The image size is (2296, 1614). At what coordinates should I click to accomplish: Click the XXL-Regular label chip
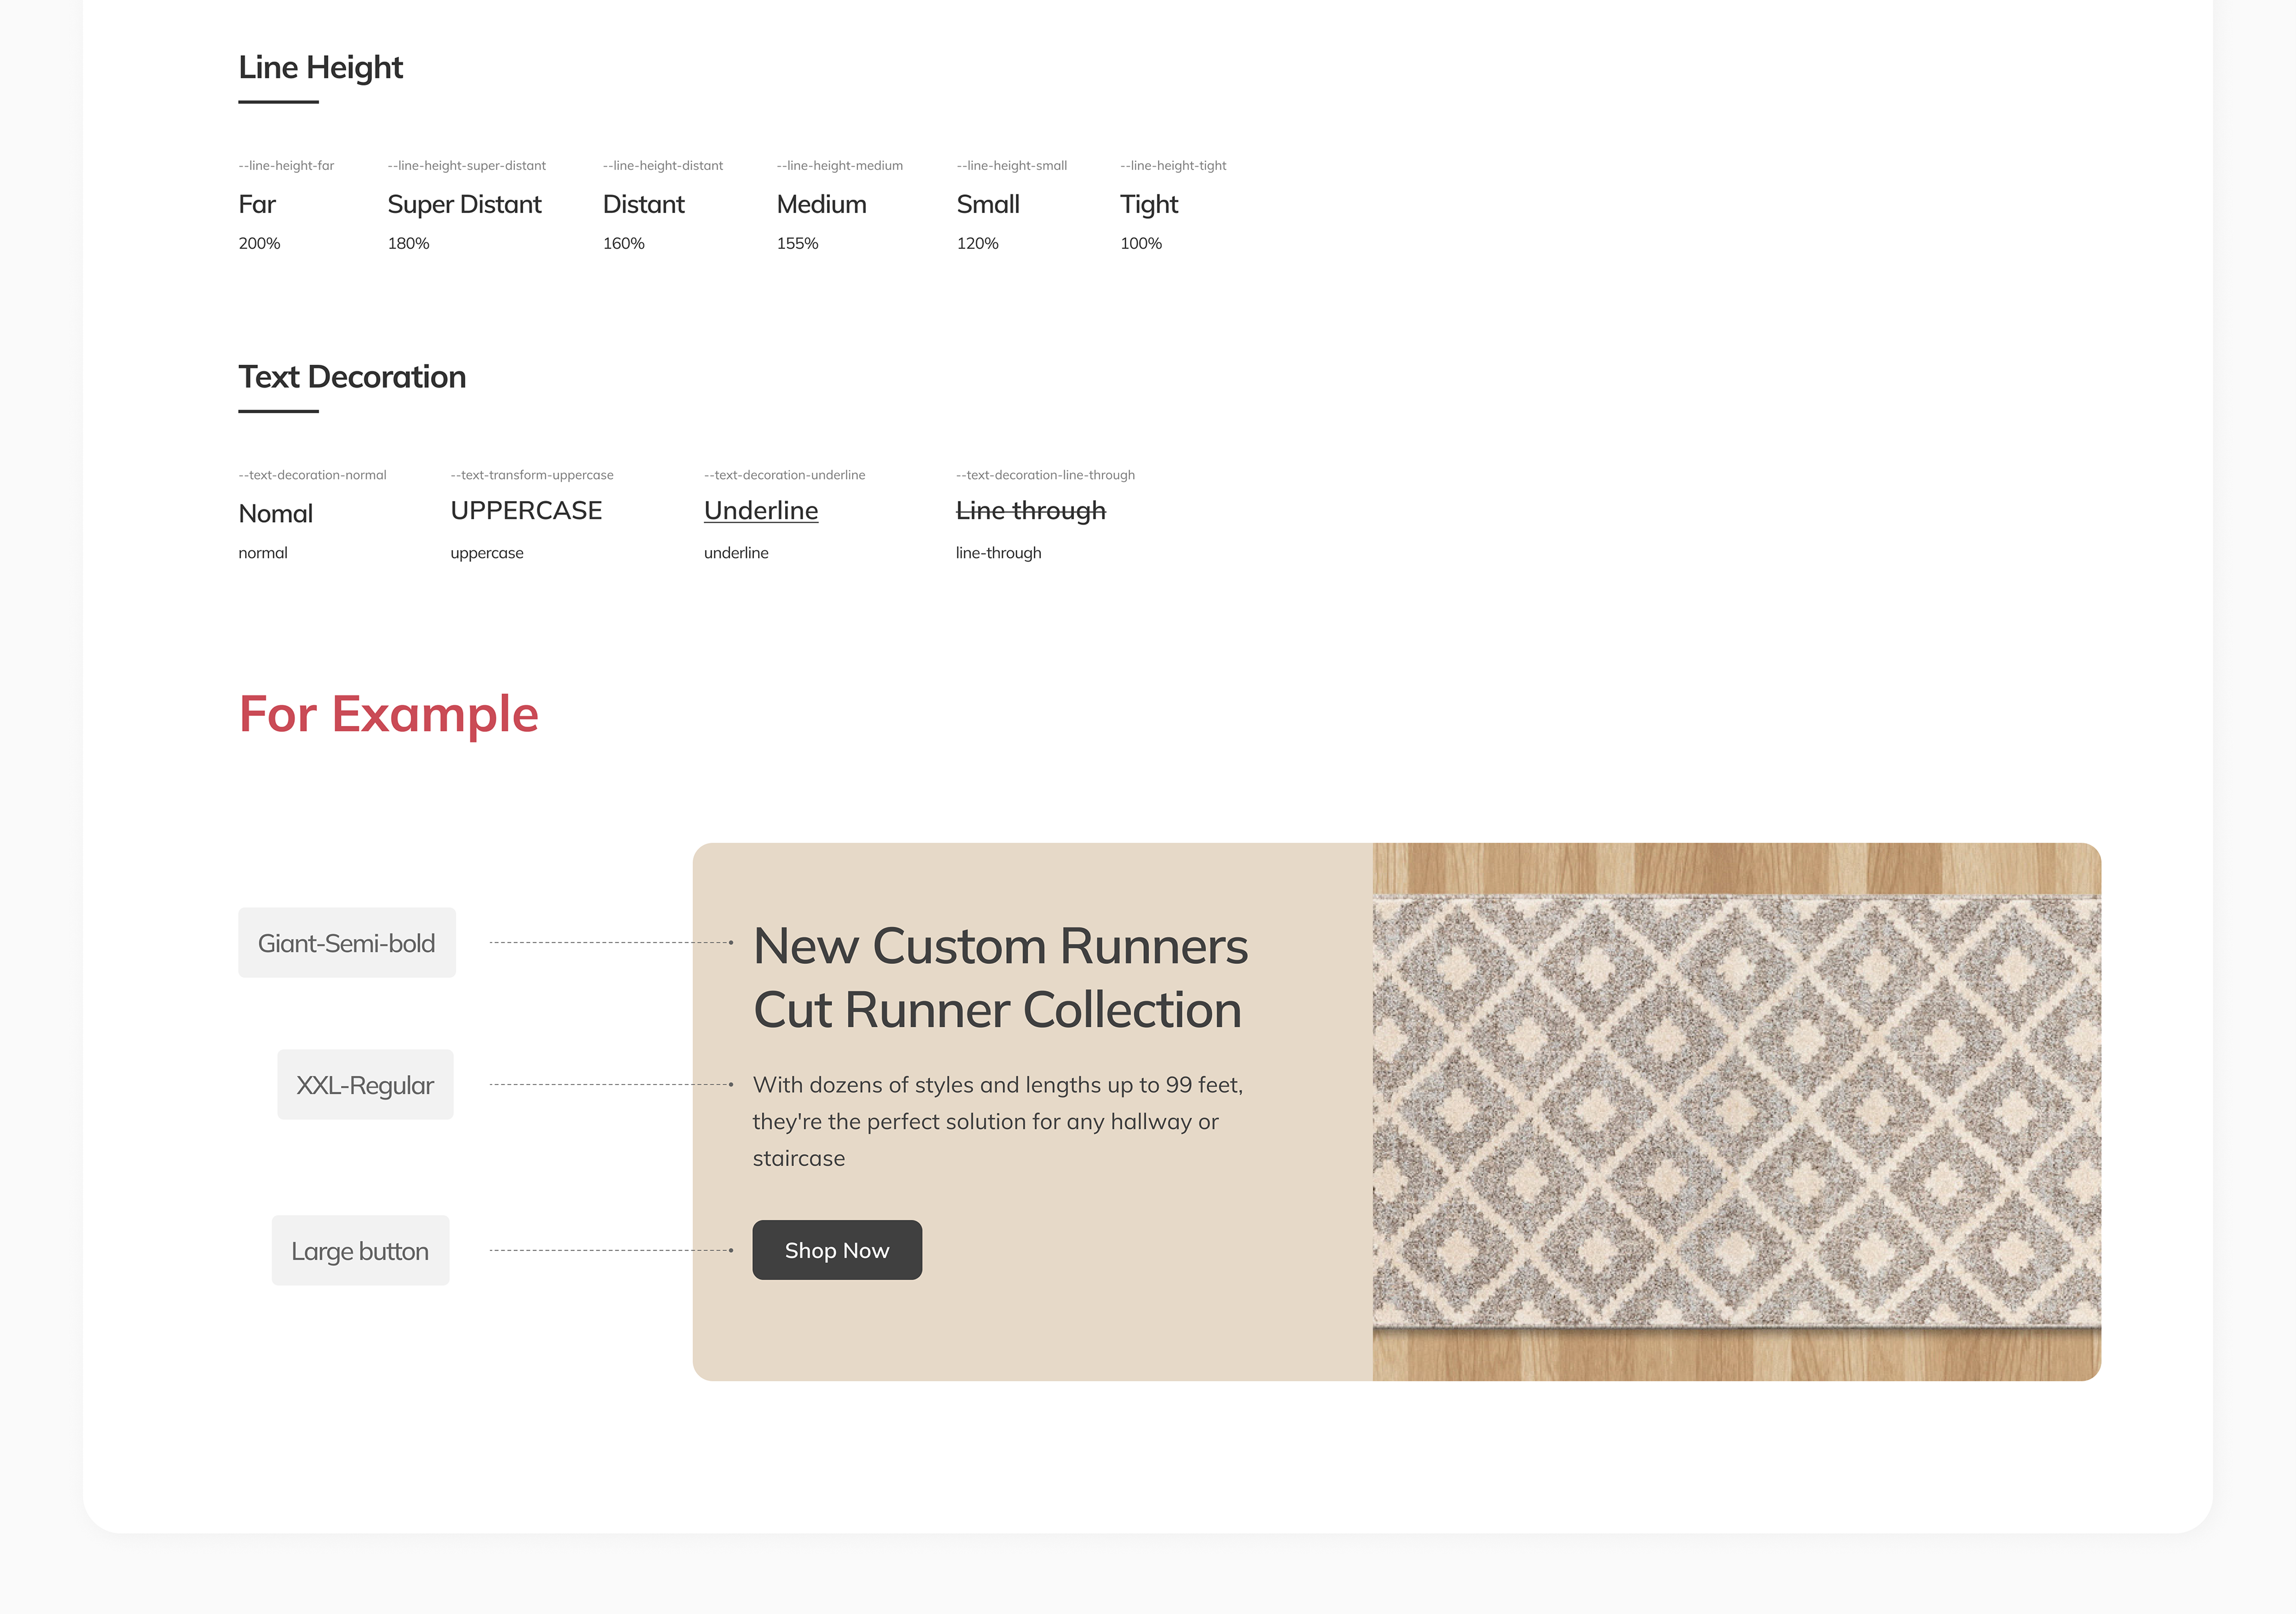point(365,1085)
